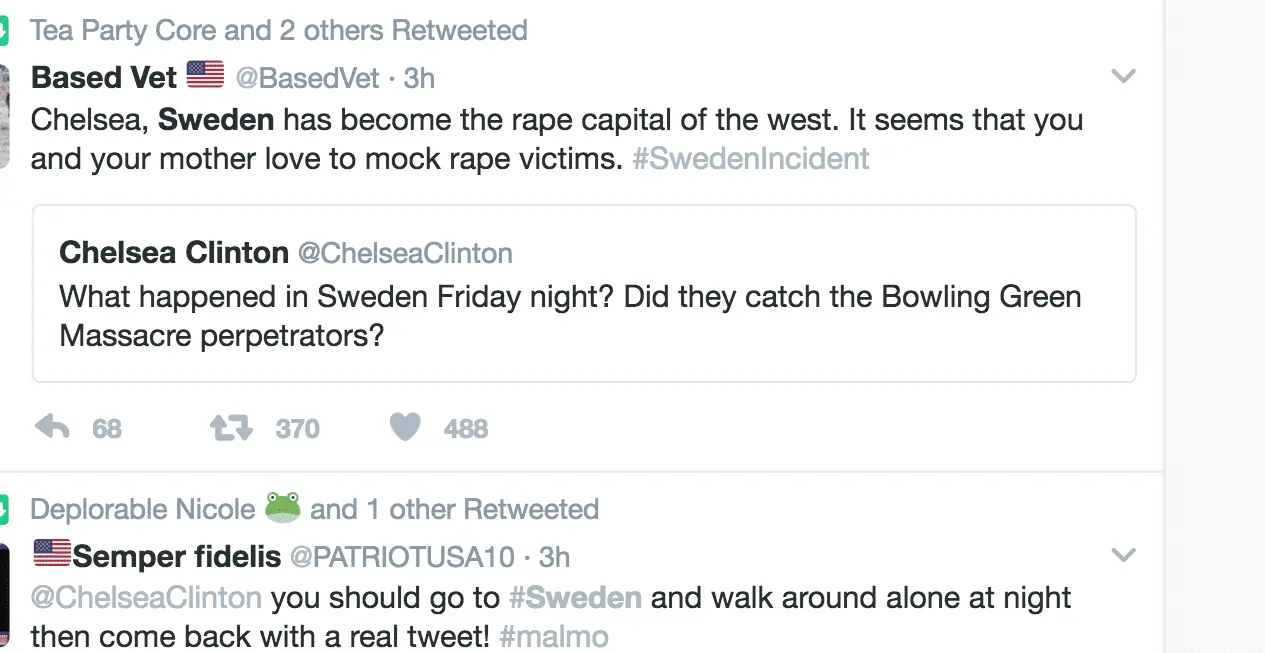
Task: Open Tea Party Core retweeter link
Action: [125, 30]
